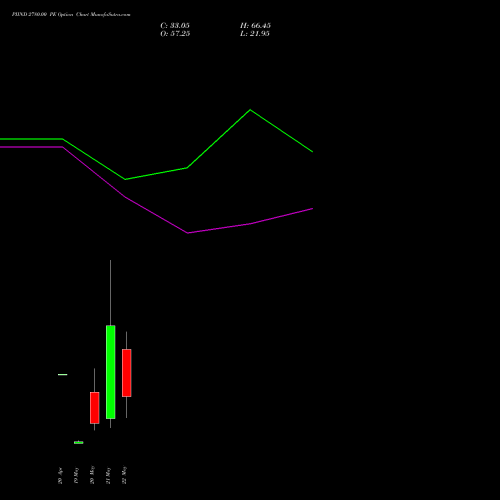Viewport: 500px width, 500px height.
Task: Select the opening price value 'O: 57.25'
Action: point(175,33)
